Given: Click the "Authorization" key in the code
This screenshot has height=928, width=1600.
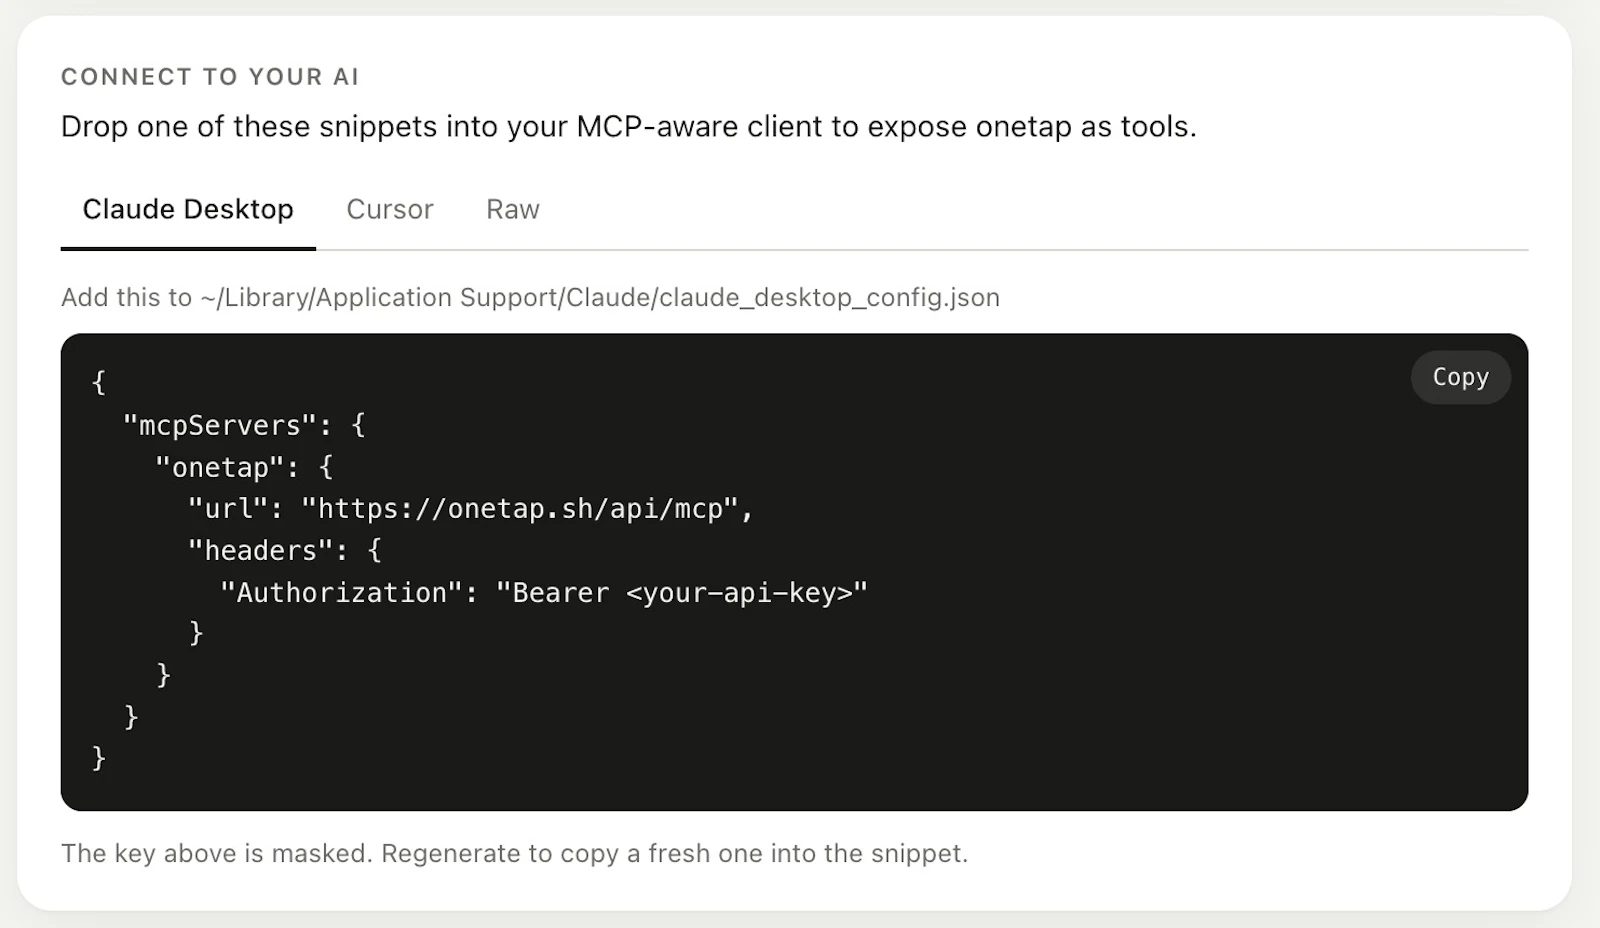Looking at the screenshot, I should (x=341, y=592).
